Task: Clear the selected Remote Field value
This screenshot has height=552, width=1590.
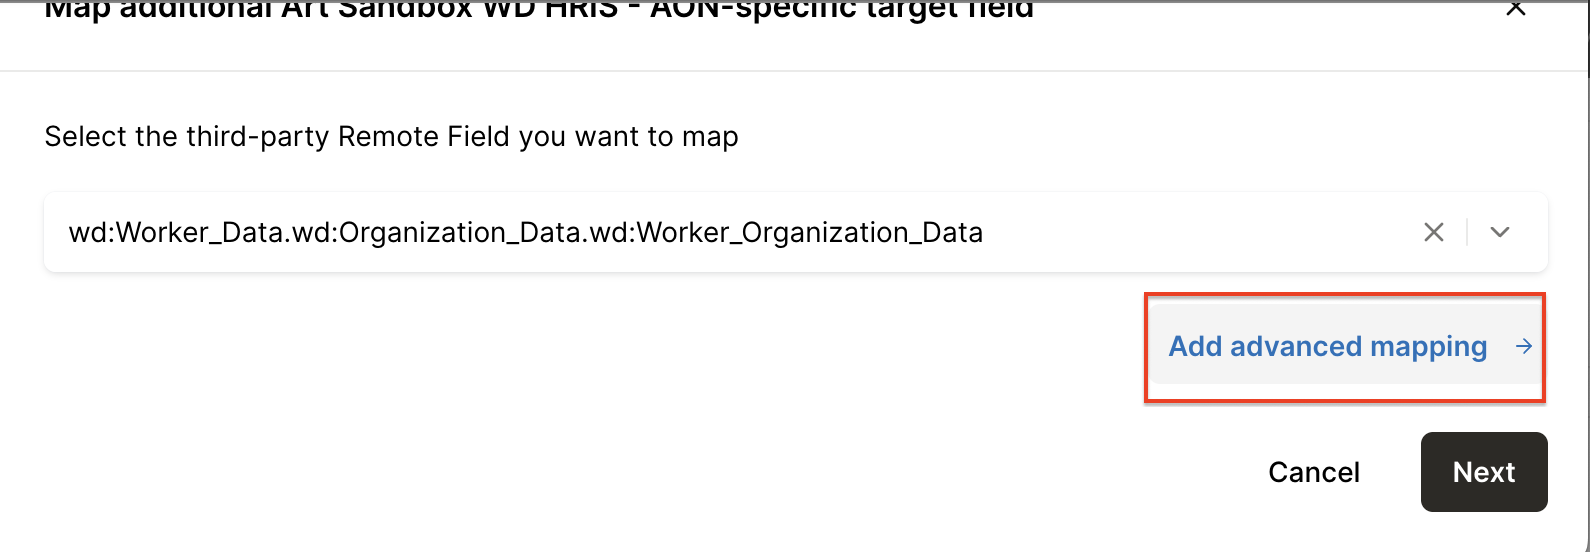Action: tap(1433, 232)
